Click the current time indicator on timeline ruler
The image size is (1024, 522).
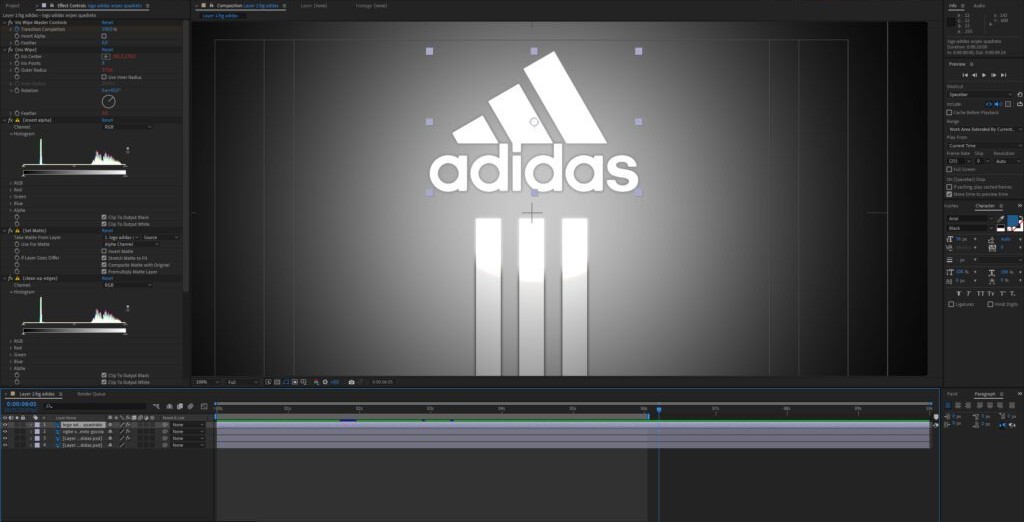[658, 410]
